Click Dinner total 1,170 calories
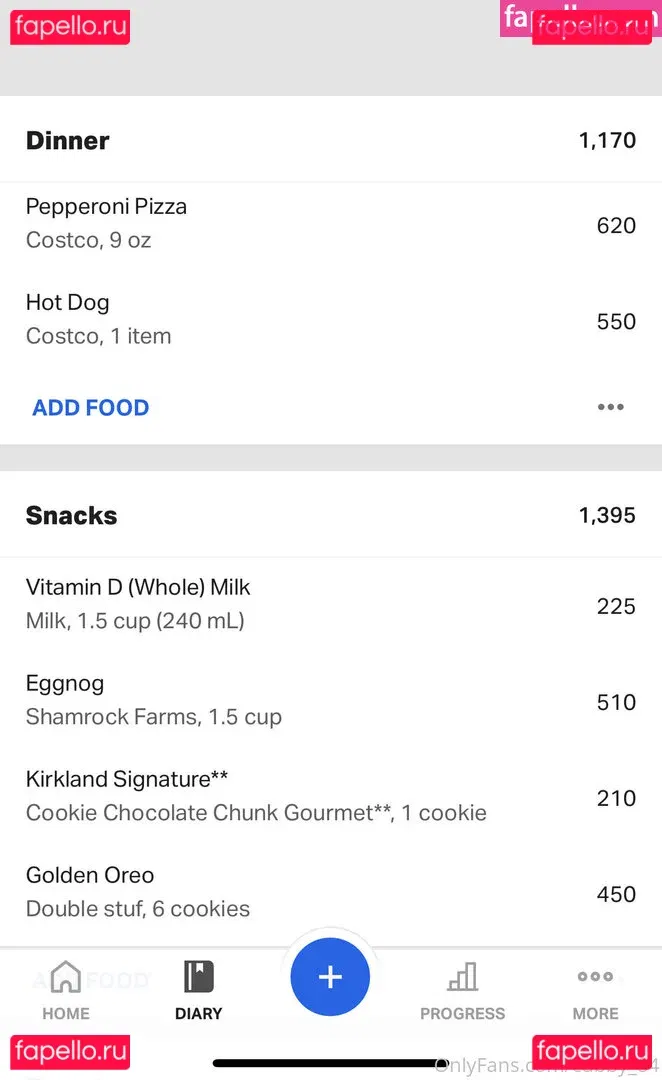The image size is (662, 1080). tap(607, 140)
